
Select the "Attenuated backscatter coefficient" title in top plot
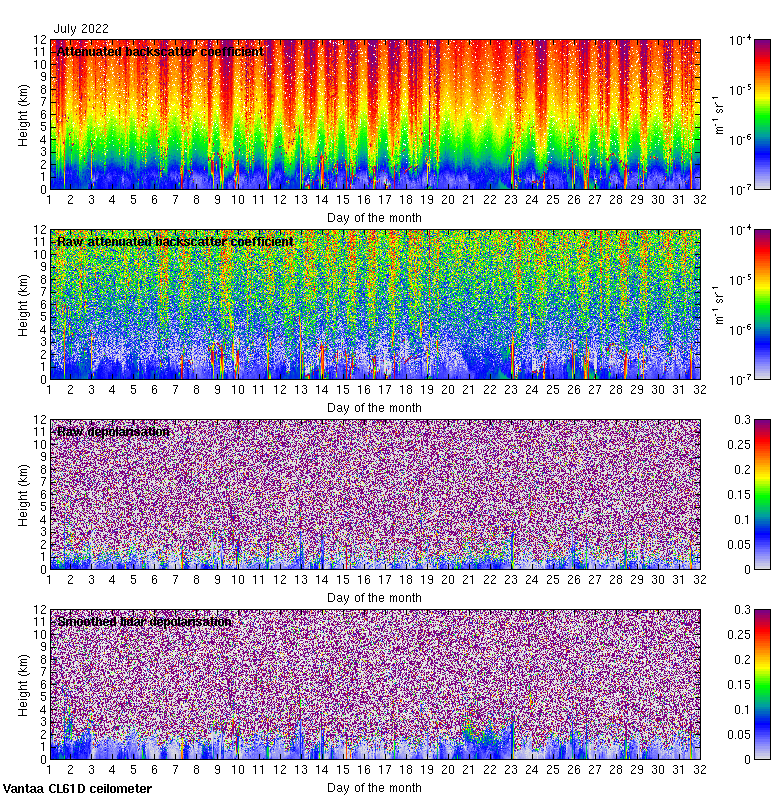point(160,52)
